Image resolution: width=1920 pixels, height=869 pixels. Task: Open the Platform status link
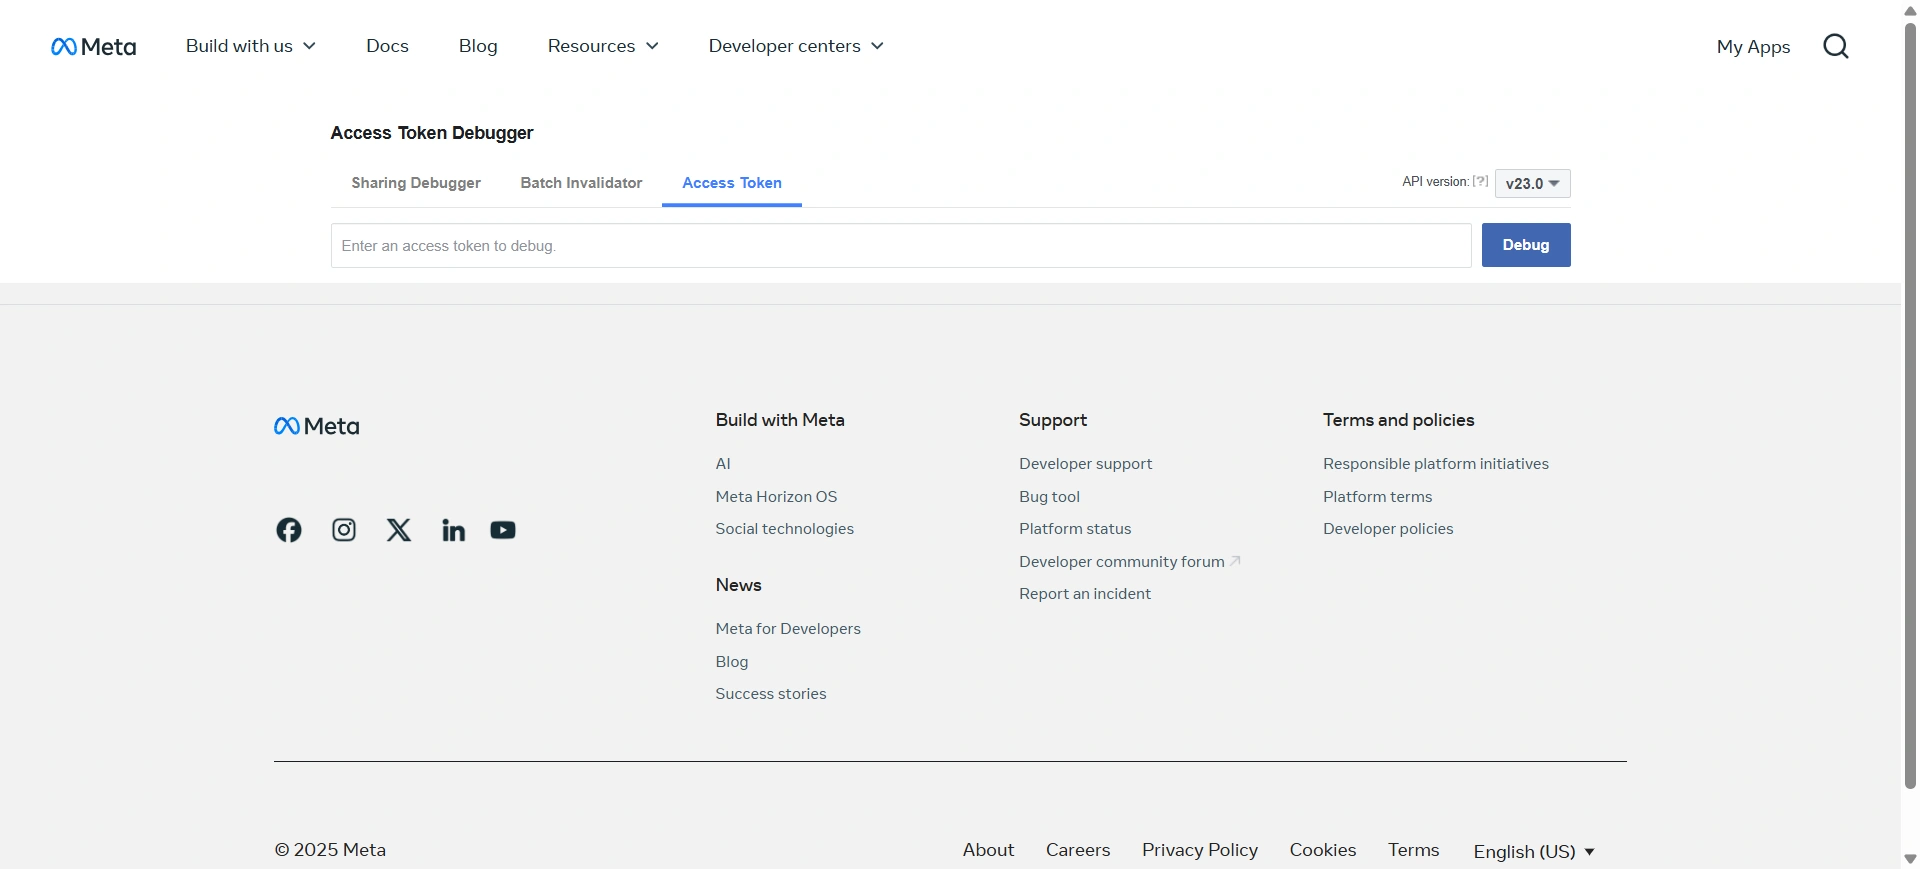[x=1075, y=529]
